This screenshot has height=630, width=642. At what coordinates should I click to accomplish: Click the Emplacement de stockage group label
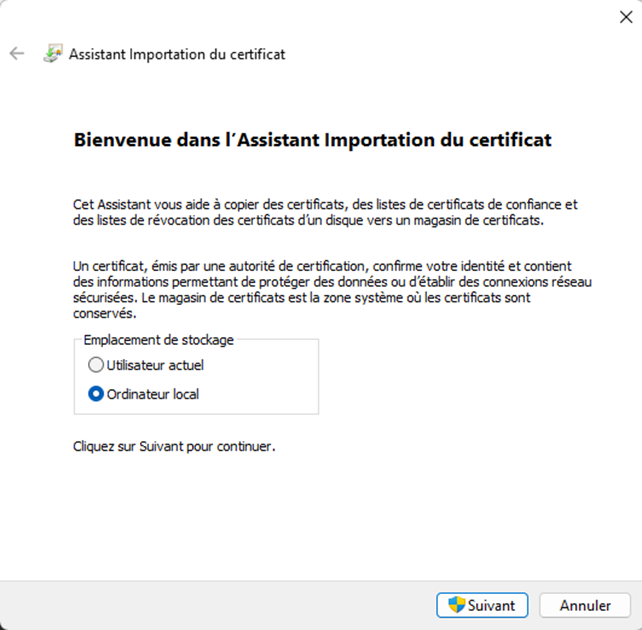pyautogui.click(x=158, y=340)
